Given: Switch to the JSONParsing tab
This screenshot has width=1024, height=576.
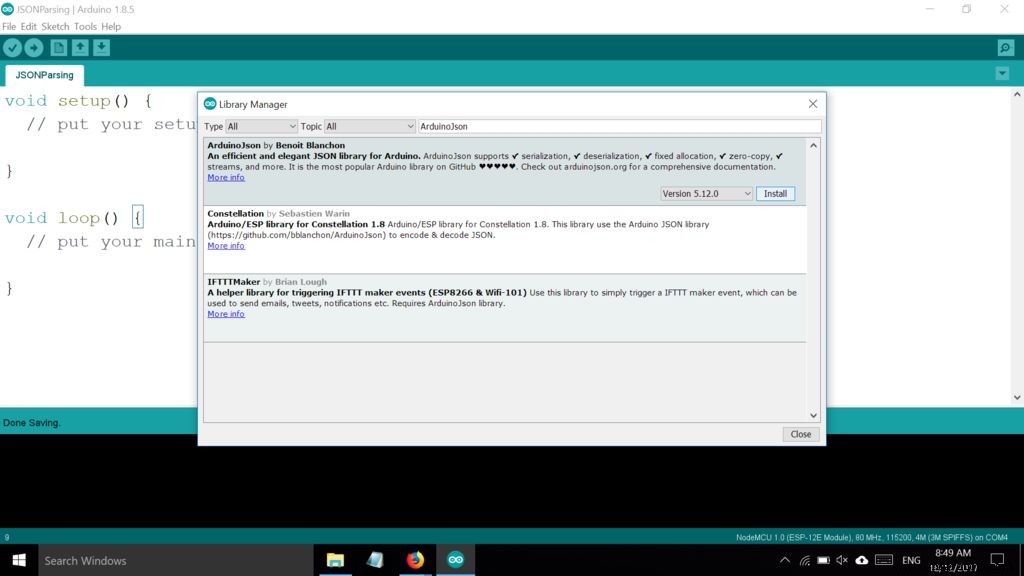Looking at the screenshot, I should 44,74.
